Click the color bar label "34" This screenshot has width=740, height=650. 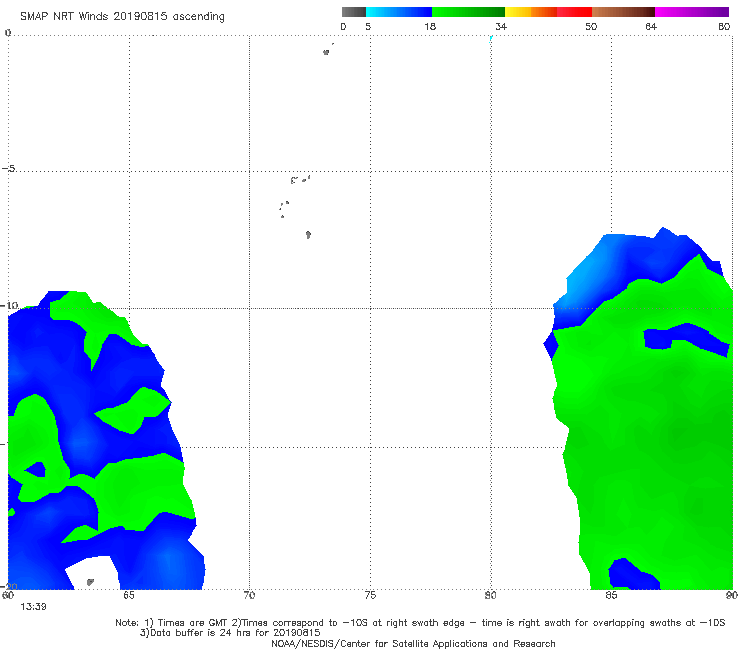[x=501, y=27]
